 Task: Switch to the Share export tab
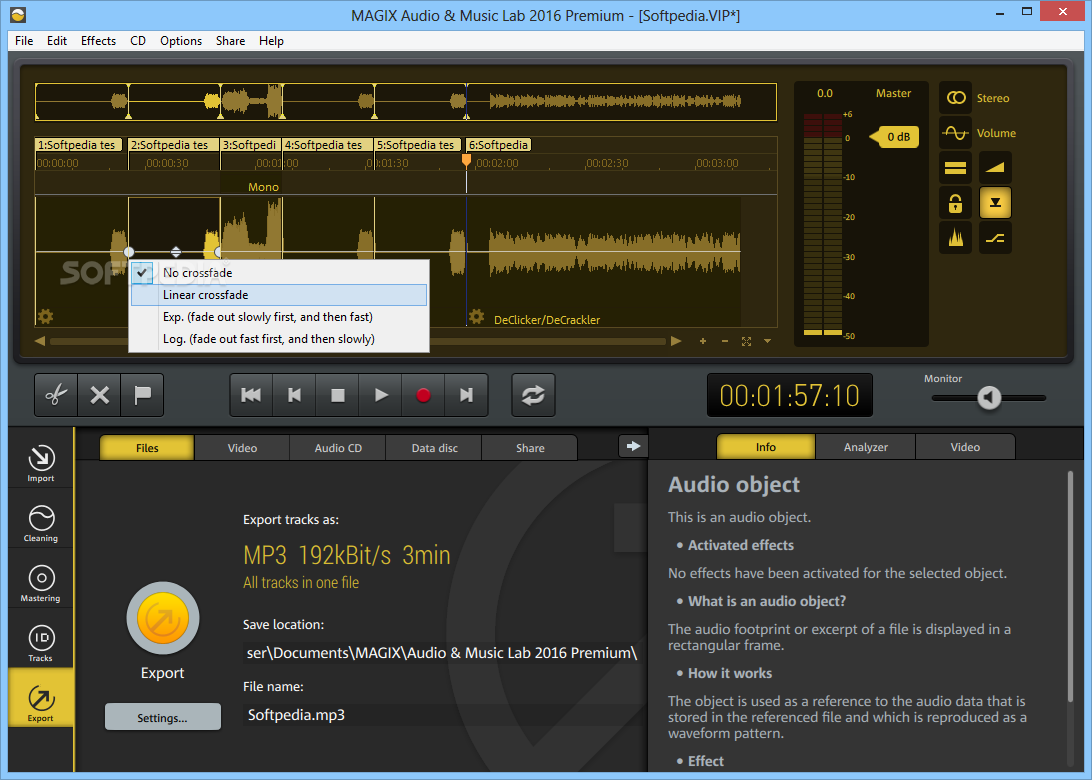pyautogui.click(x=530, y=448)
